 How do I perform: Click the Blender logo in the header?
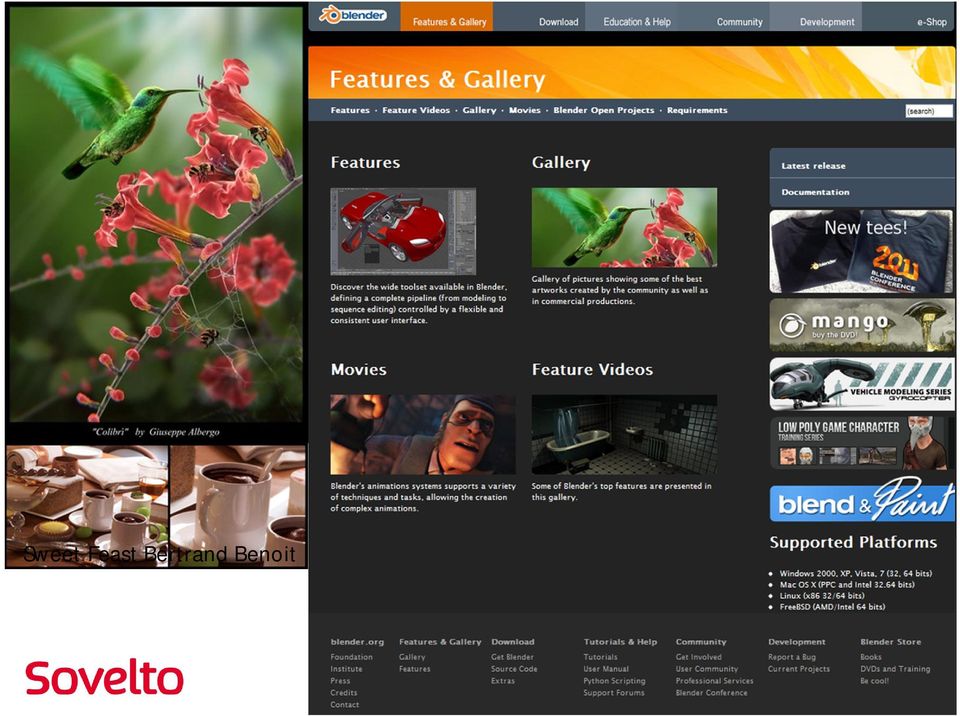(353, 15)
